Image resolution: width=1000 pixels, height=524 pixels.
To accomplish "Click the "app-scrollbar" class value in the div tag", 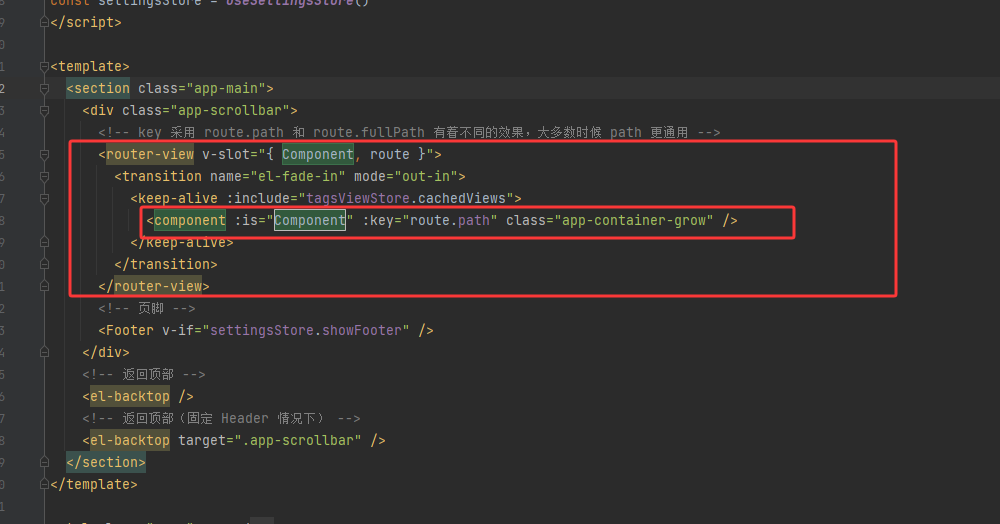I will [x=230, y=111].
